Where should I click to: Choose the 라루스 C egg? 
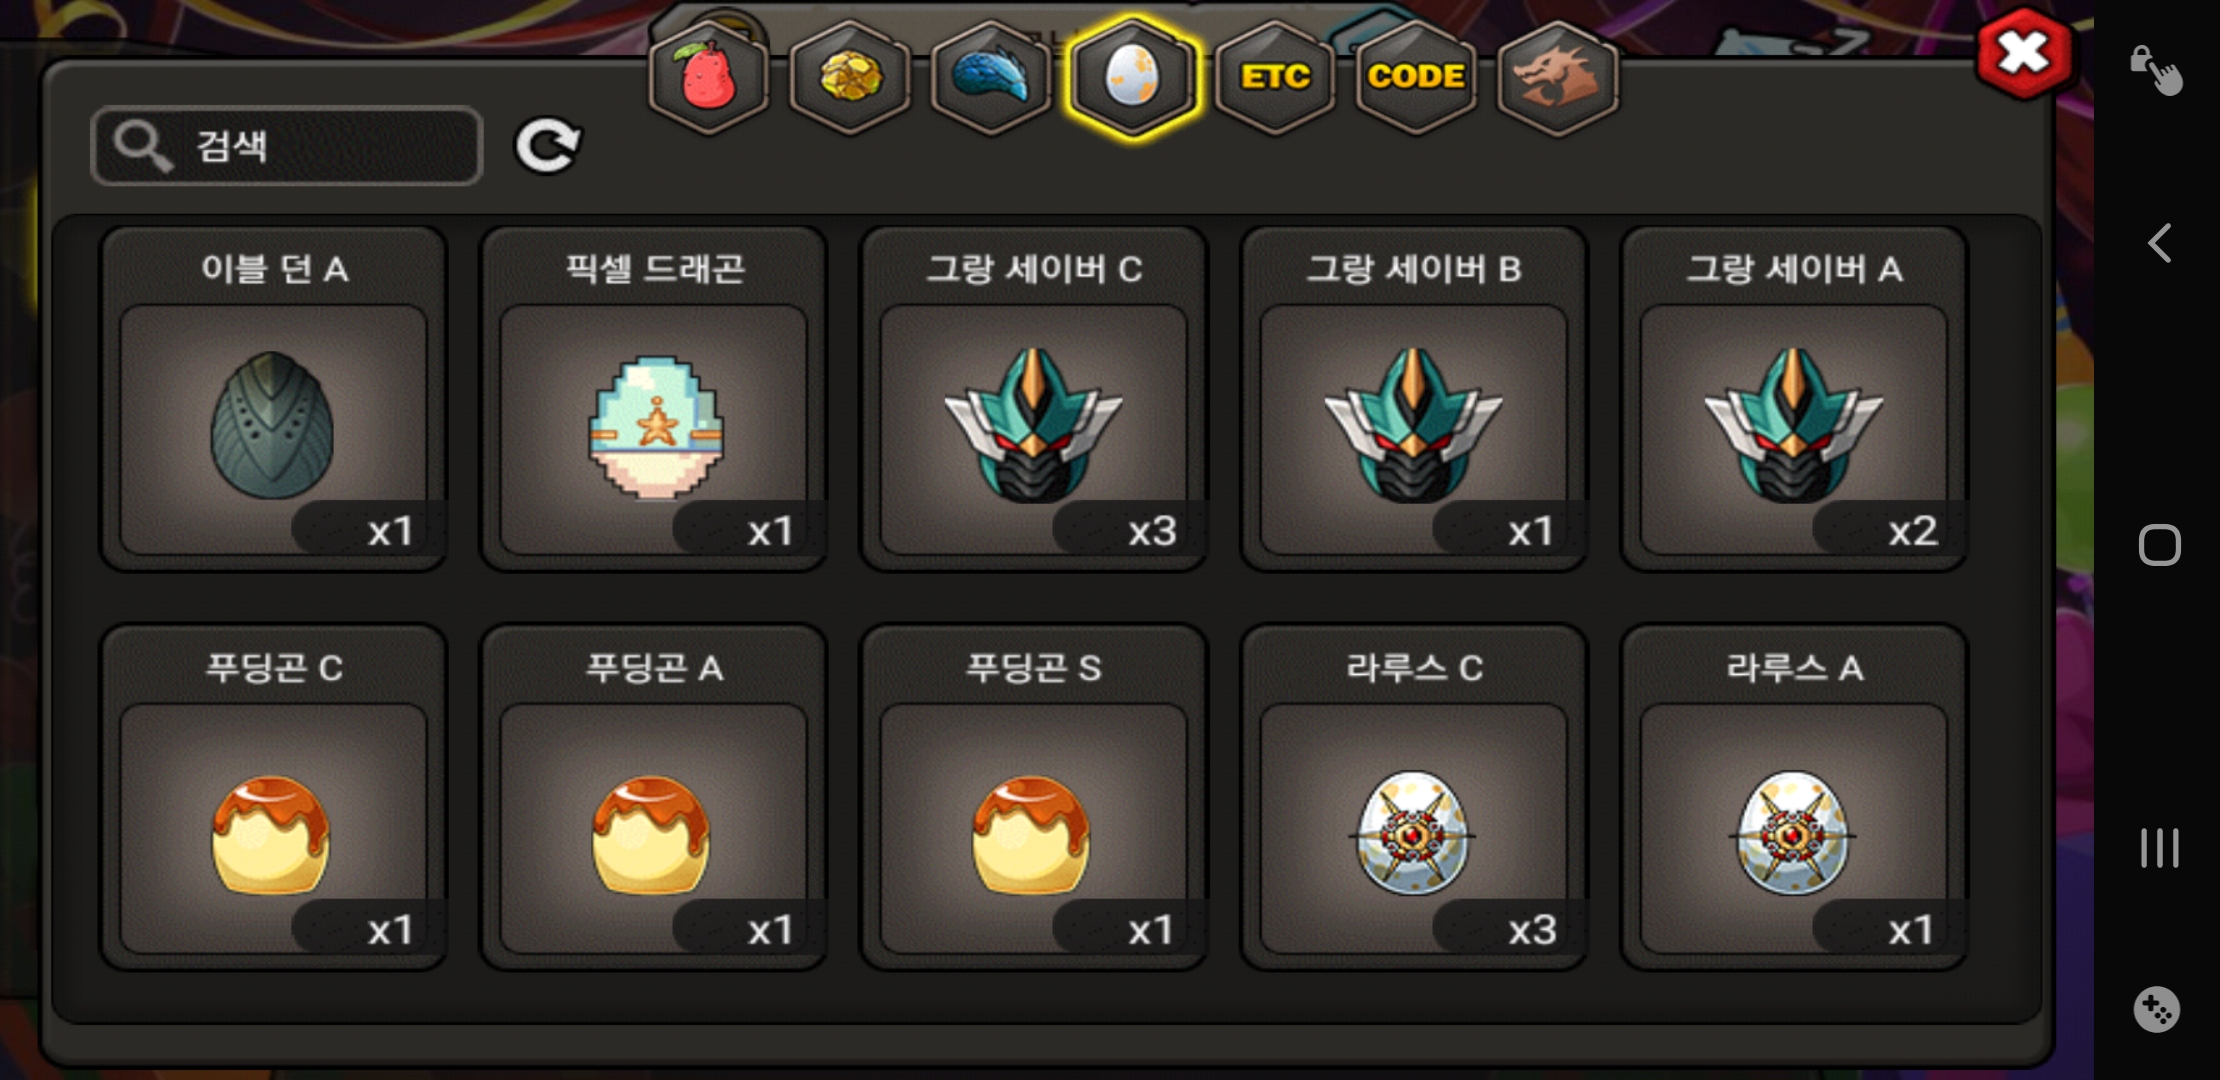1413,797
